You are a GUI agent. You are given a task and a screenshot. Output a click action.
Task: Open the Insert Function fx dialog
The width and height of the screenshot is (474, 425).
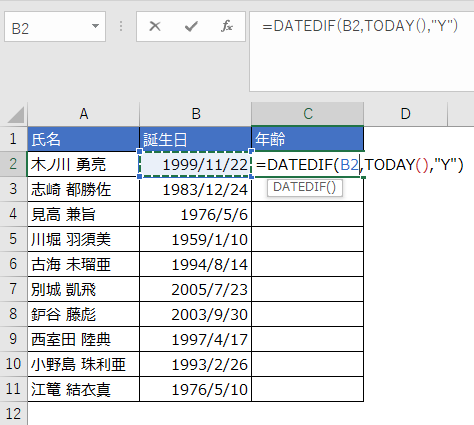(x=227, y=26)
